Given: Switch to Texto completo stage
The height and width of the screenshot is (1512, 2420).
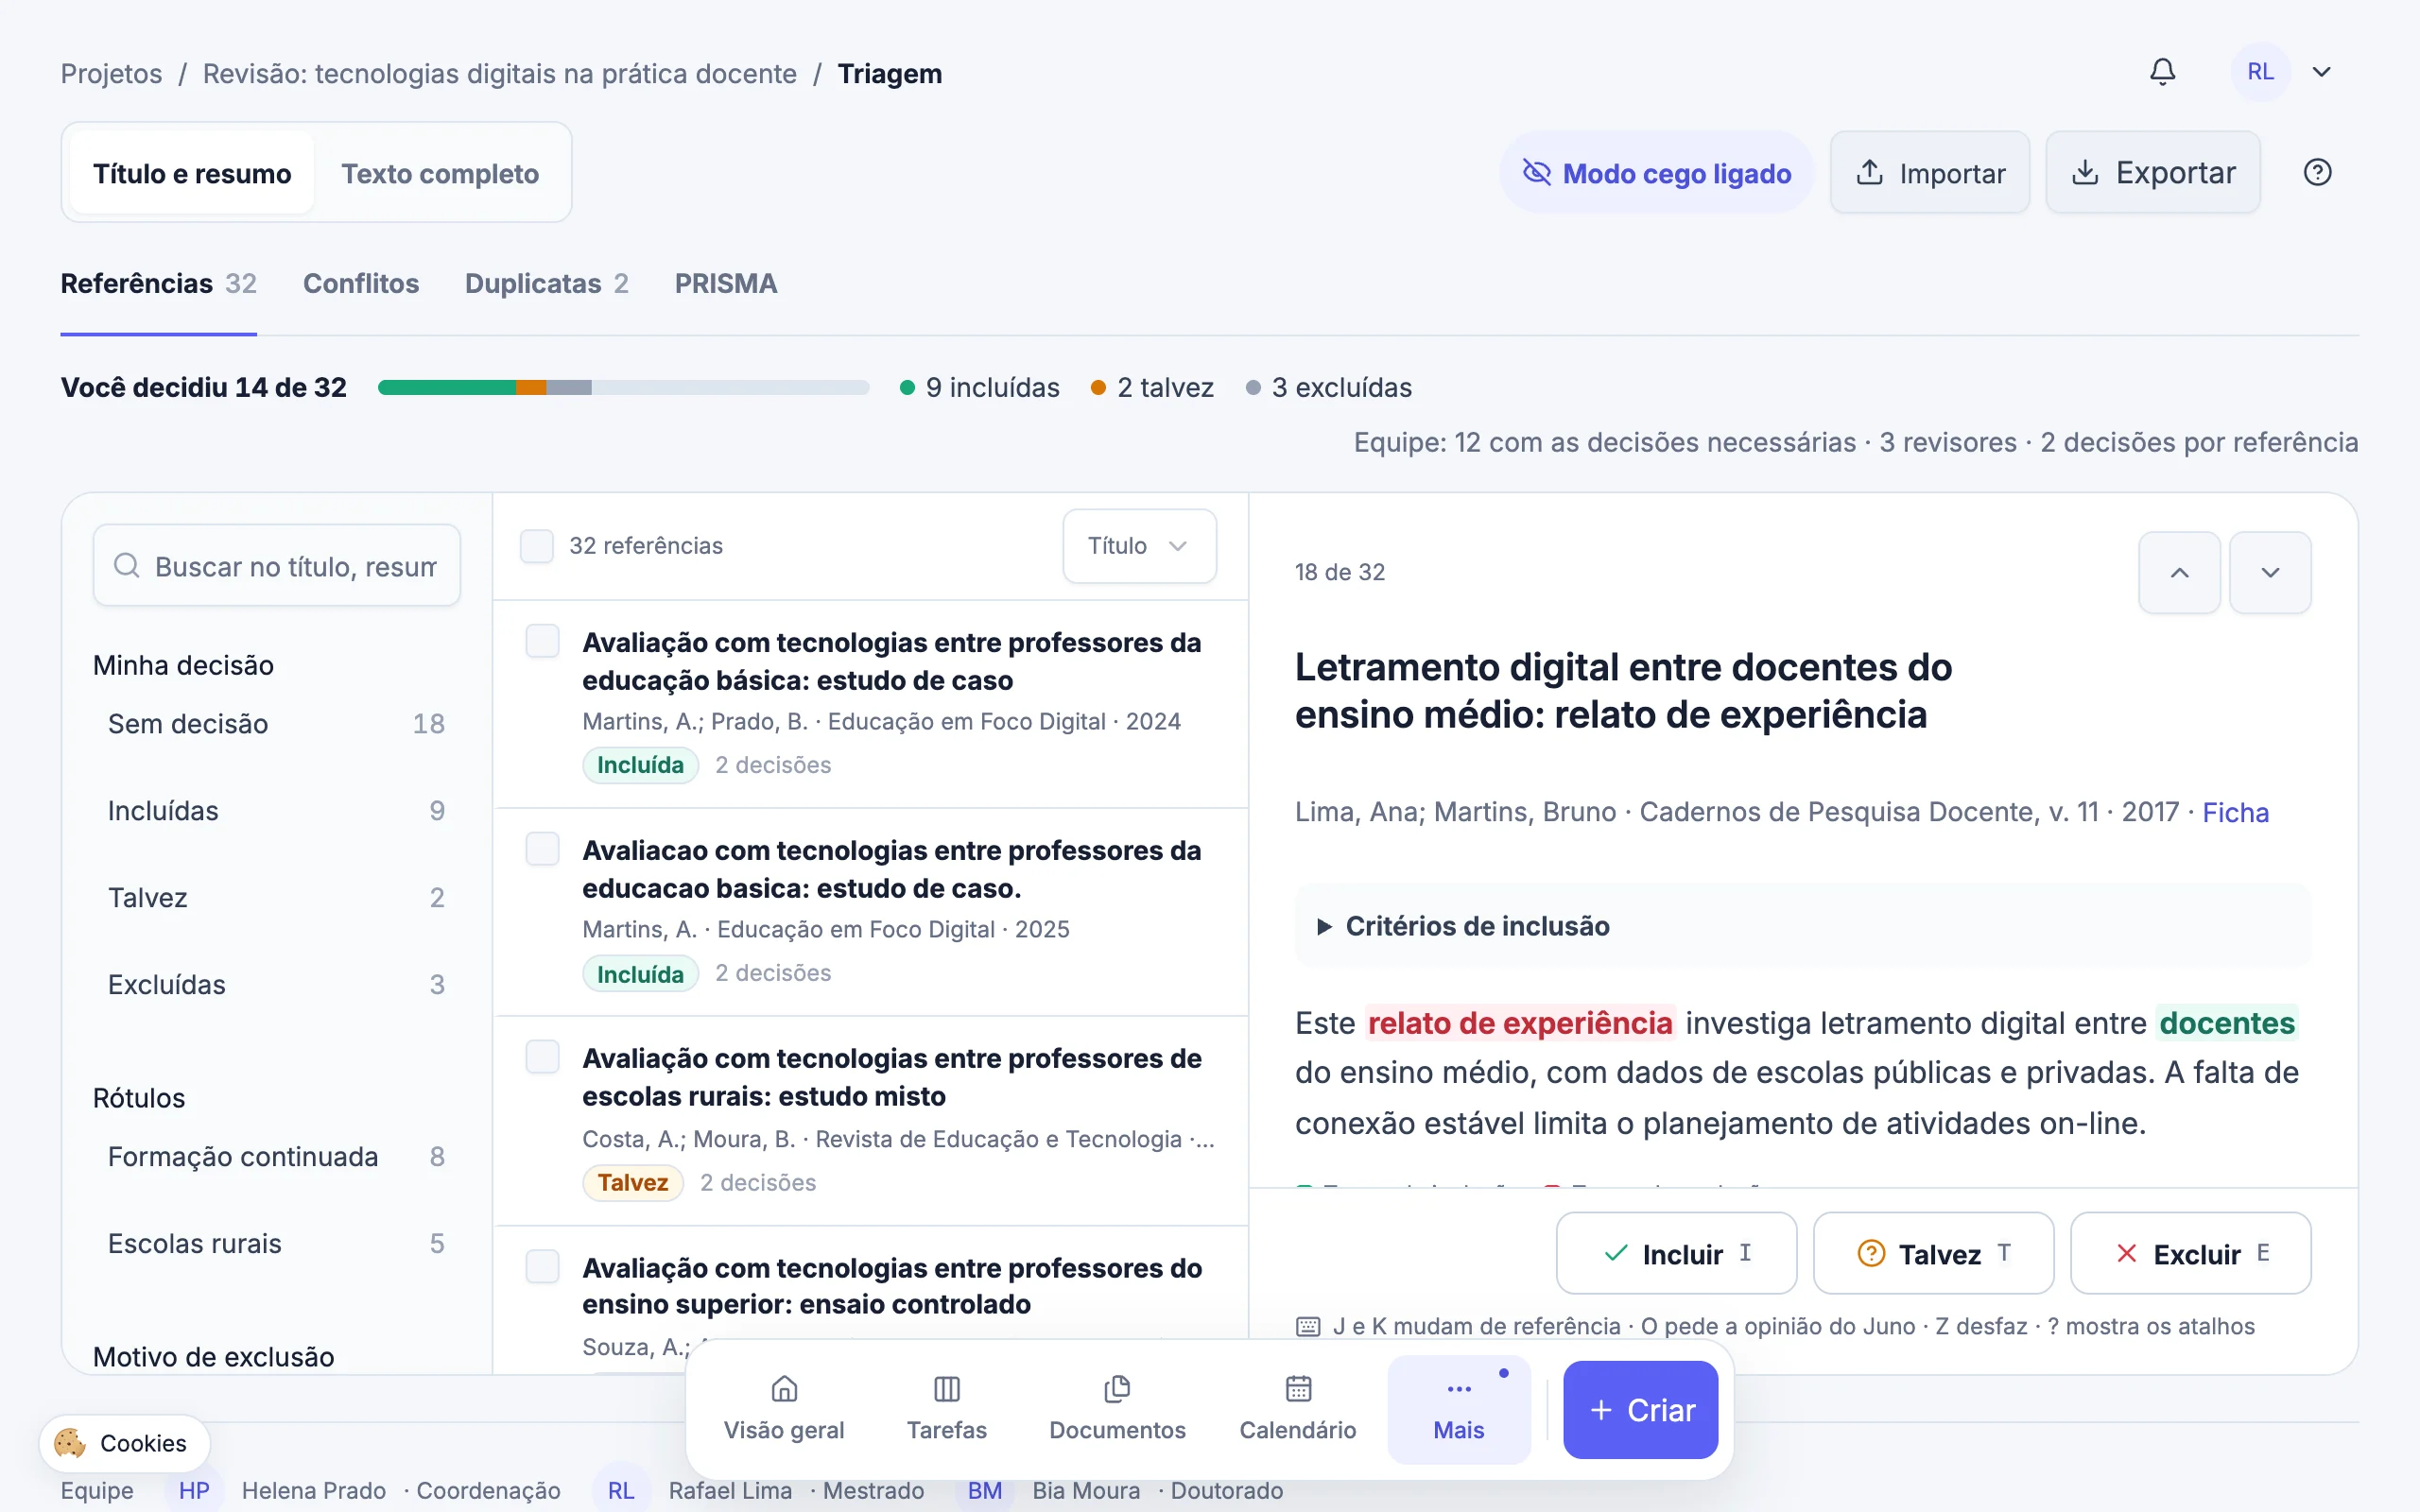Looking at the screenshot, I should pos(440,173).
